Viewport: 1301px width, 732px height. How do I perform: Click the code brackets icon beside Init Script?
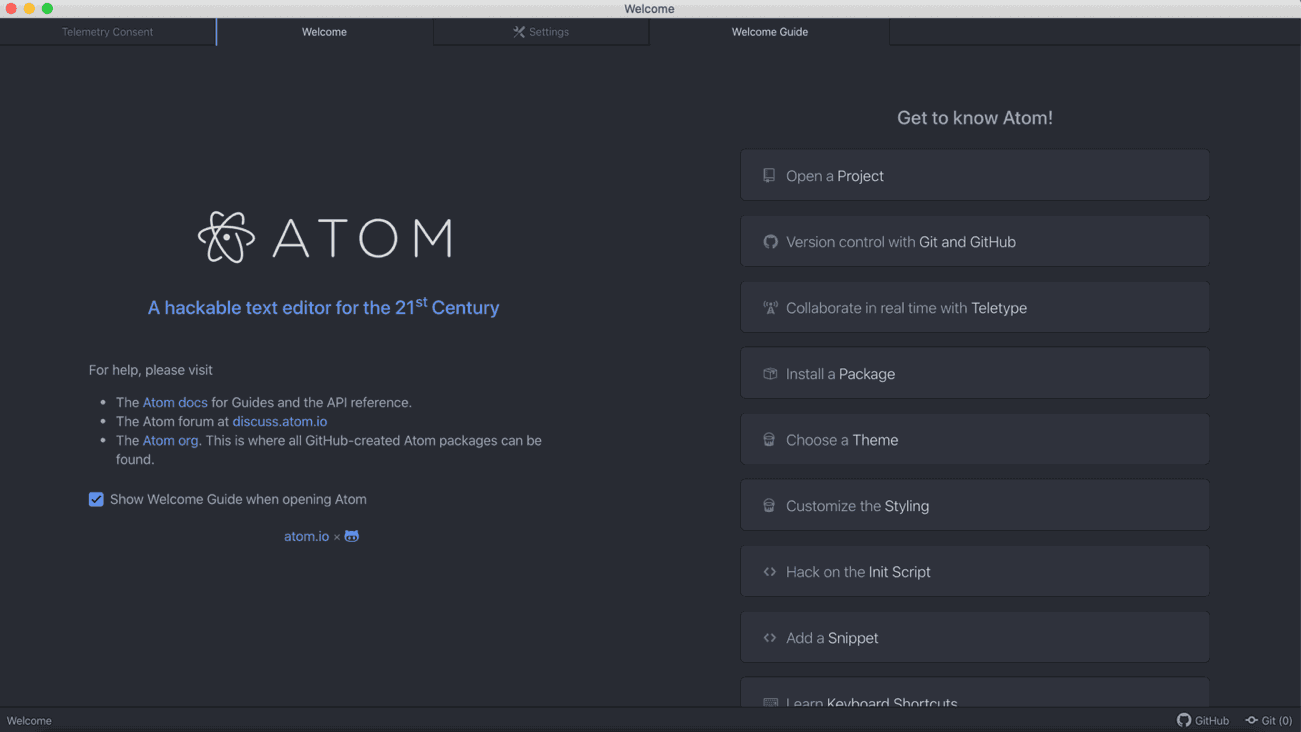(770, 572)
